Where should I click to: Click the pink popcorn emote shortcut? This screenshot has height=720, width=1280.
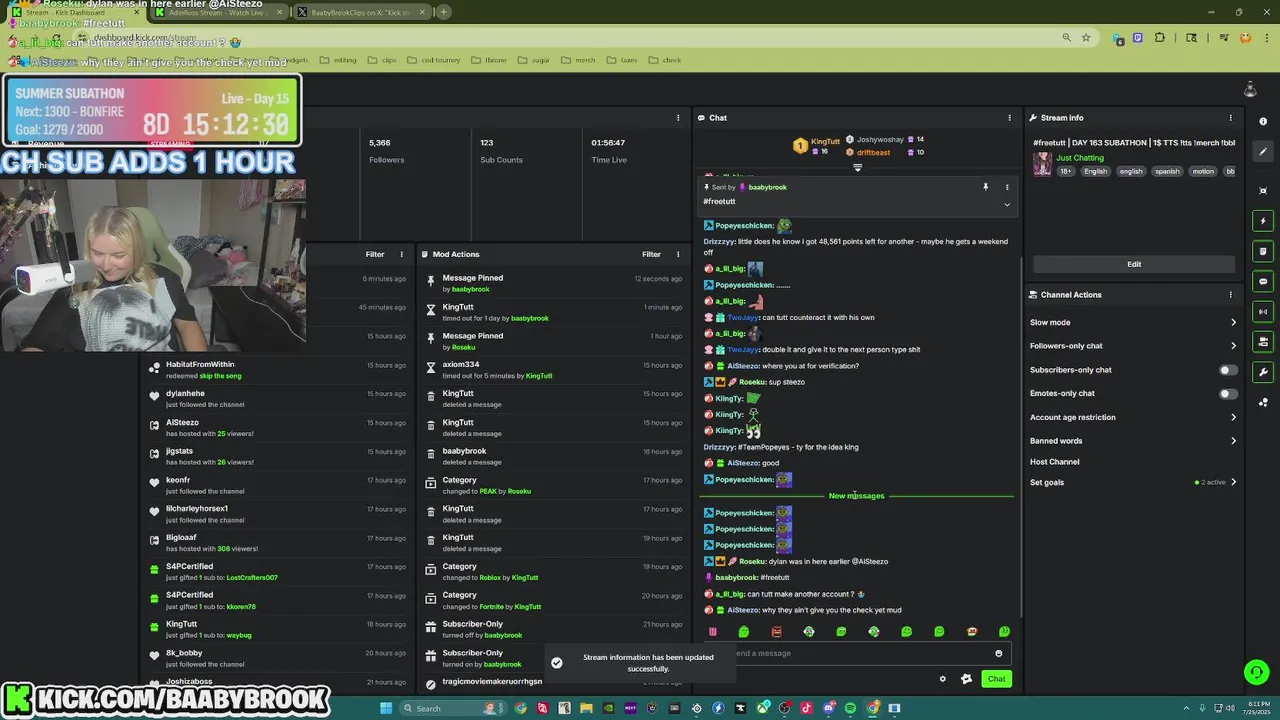pyautogui.click(x=713, y=632)
